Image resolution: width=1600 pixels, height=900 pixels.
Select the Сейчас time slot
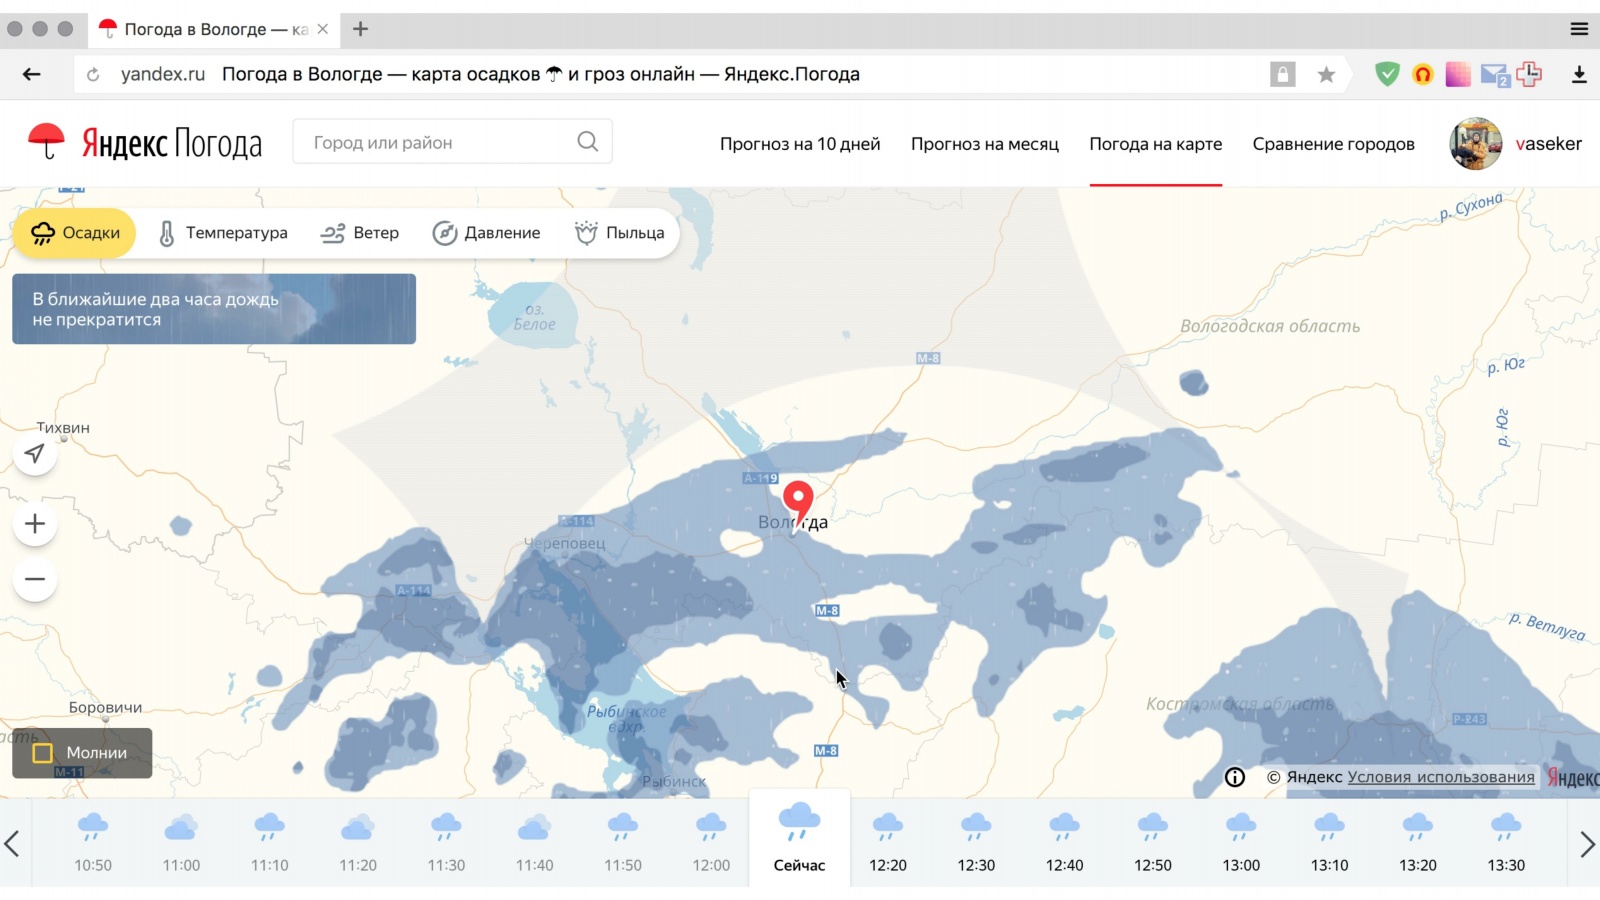799,838
